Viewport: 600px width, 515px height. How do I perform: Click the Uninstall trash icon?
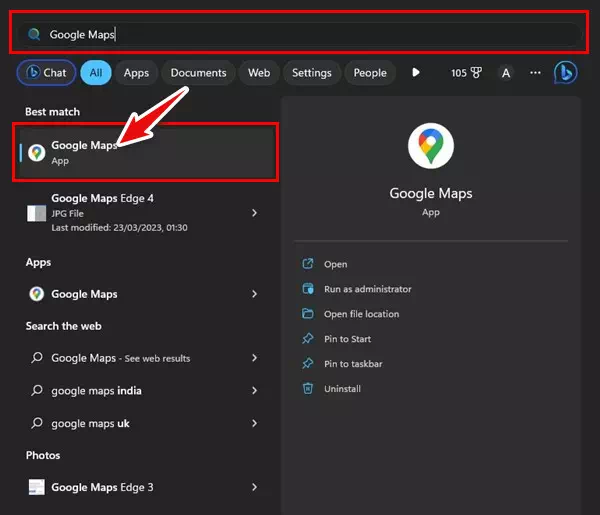tap(308, 388)
